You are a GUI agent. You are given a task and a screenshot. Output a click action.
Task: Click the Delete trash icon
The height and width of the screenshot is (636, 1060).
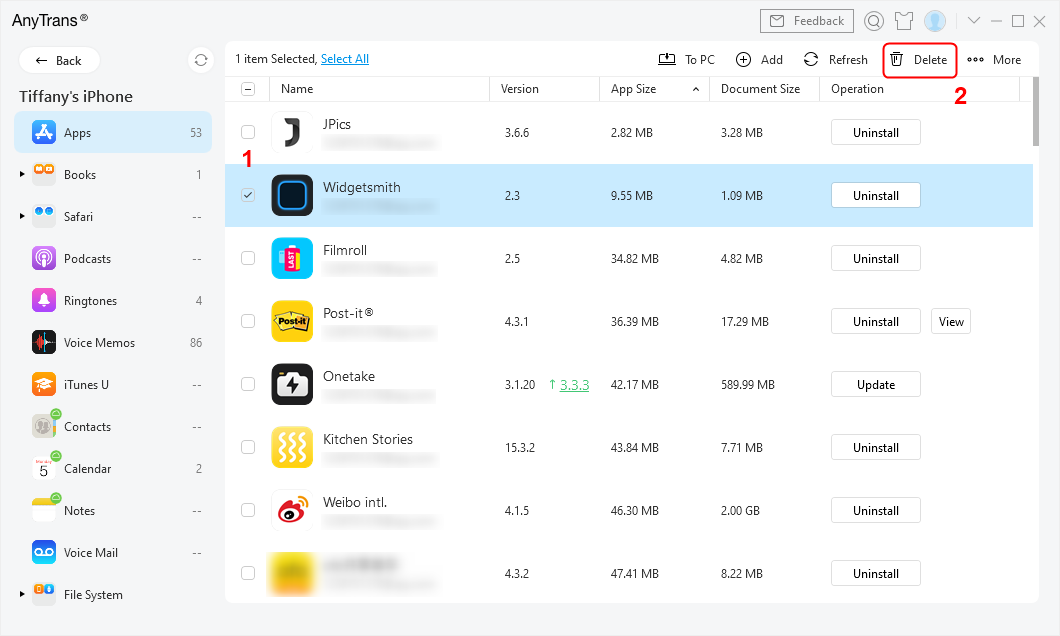897,60
